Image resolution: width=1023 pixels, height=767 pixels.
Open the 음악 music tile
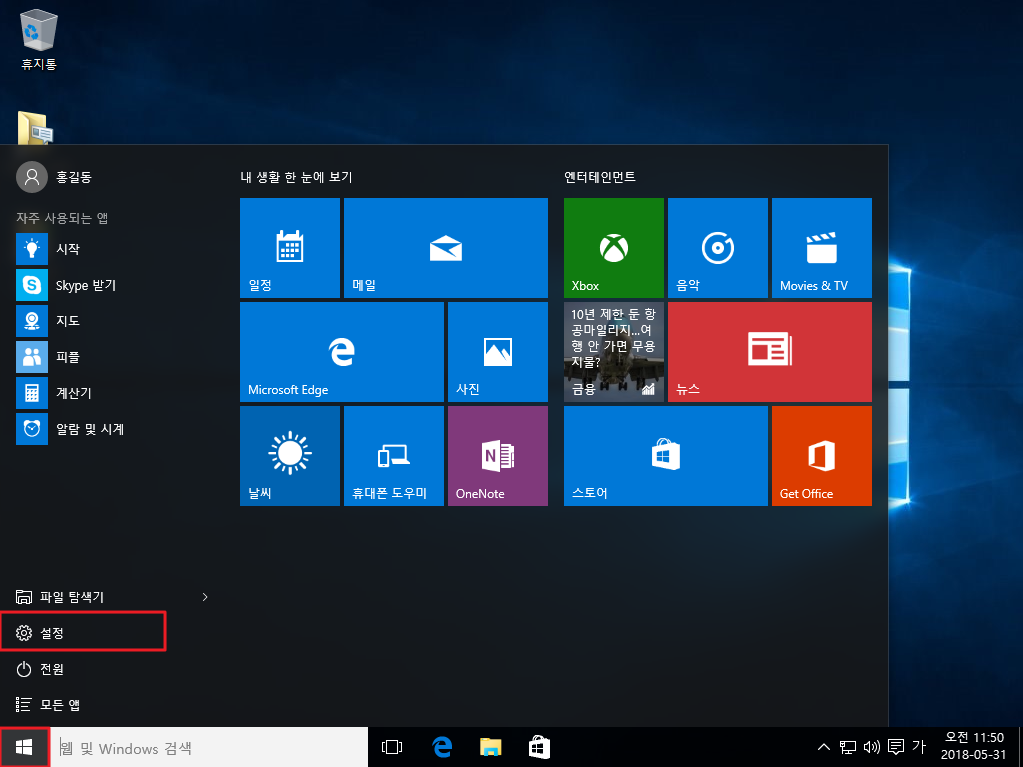click(x=718, y=248)
